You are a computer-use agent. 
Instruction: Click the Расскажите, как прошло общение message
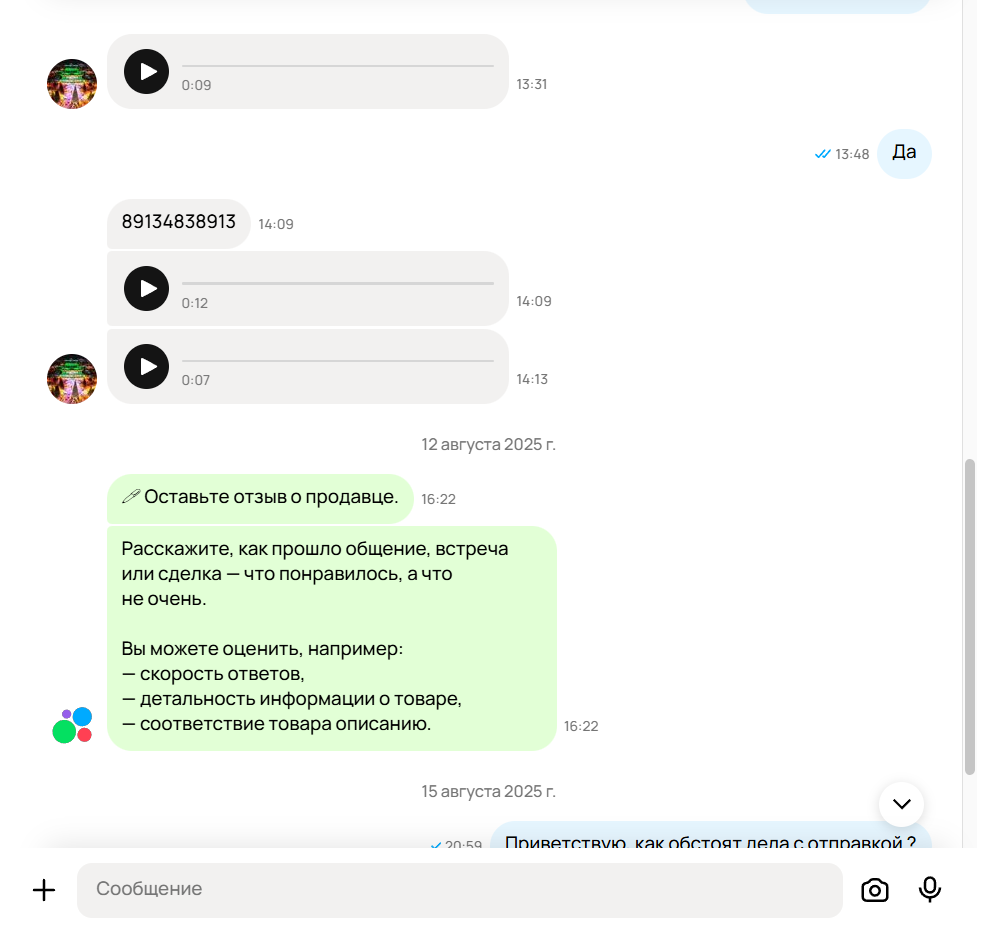point(332,638)
